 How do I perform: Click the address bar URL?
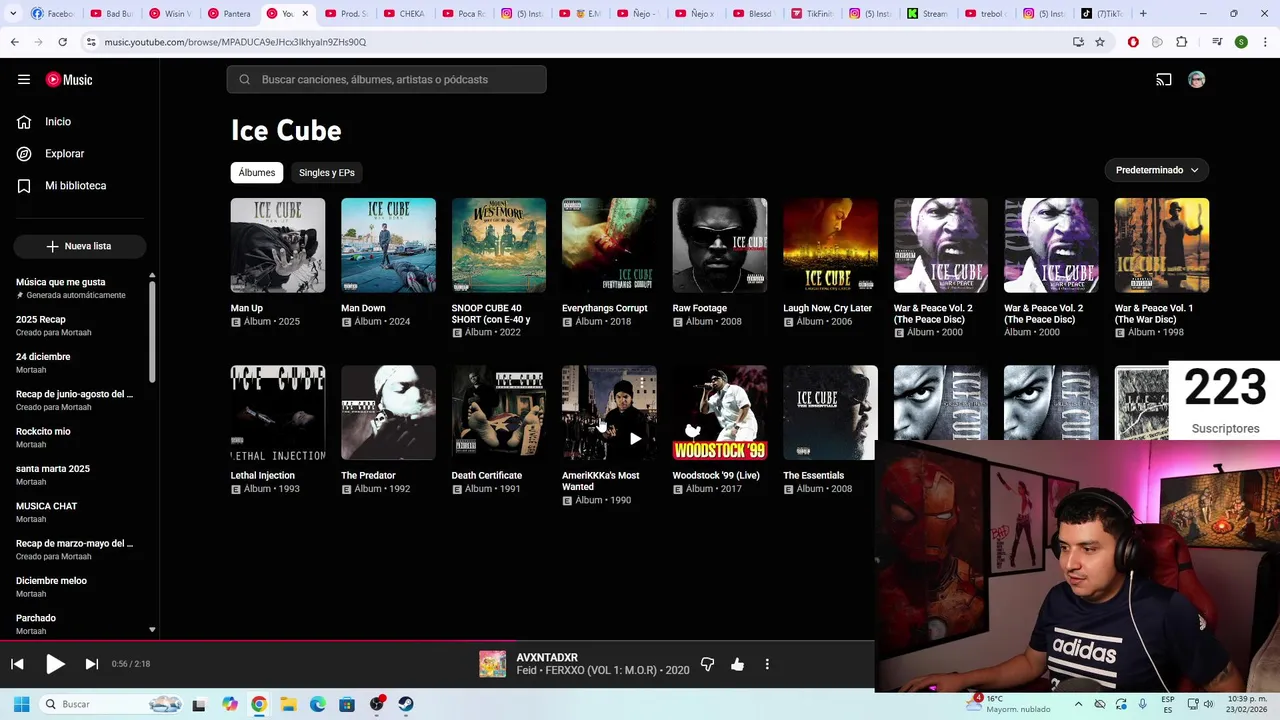pos(235,42)
